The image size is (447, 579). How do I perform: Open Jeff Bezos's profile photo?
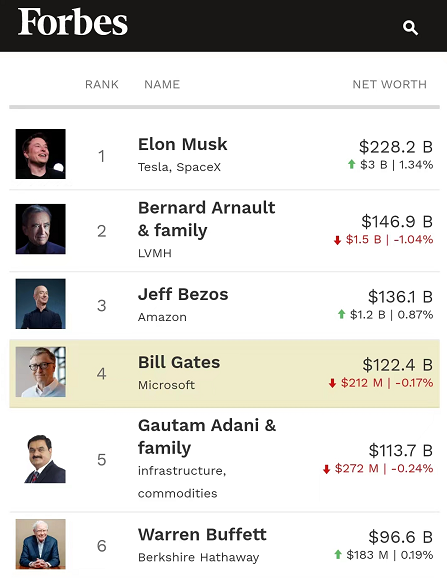41,304
